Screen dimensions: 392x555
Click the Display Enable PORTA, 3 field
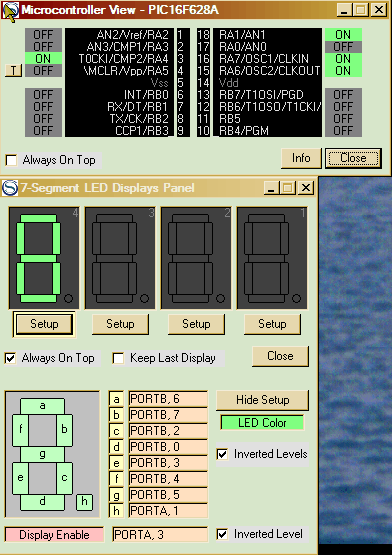160,534
